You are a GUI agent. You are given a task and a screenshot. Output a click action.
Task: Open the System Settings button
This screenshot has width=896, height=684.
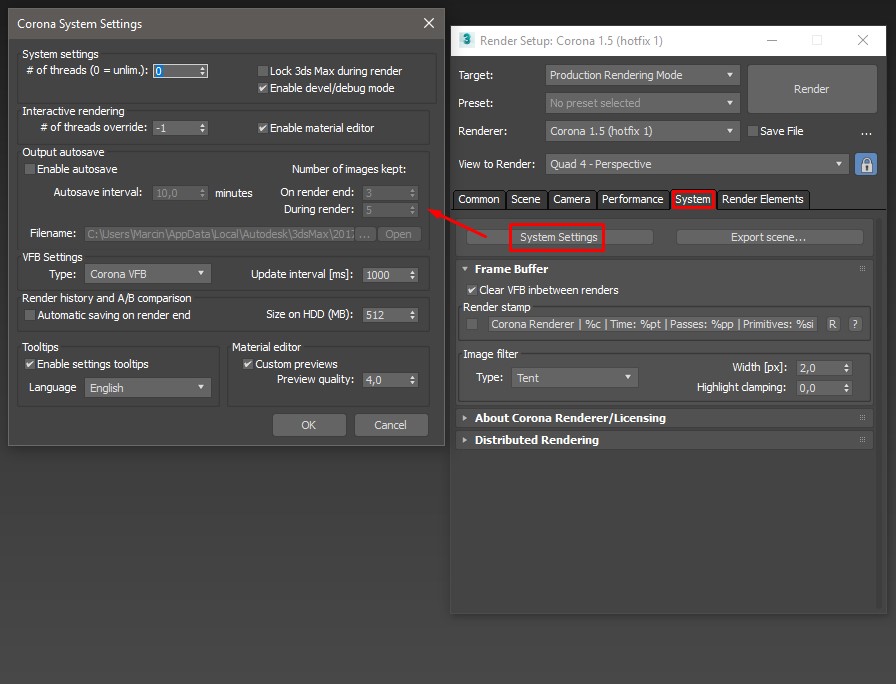(559, 237)
